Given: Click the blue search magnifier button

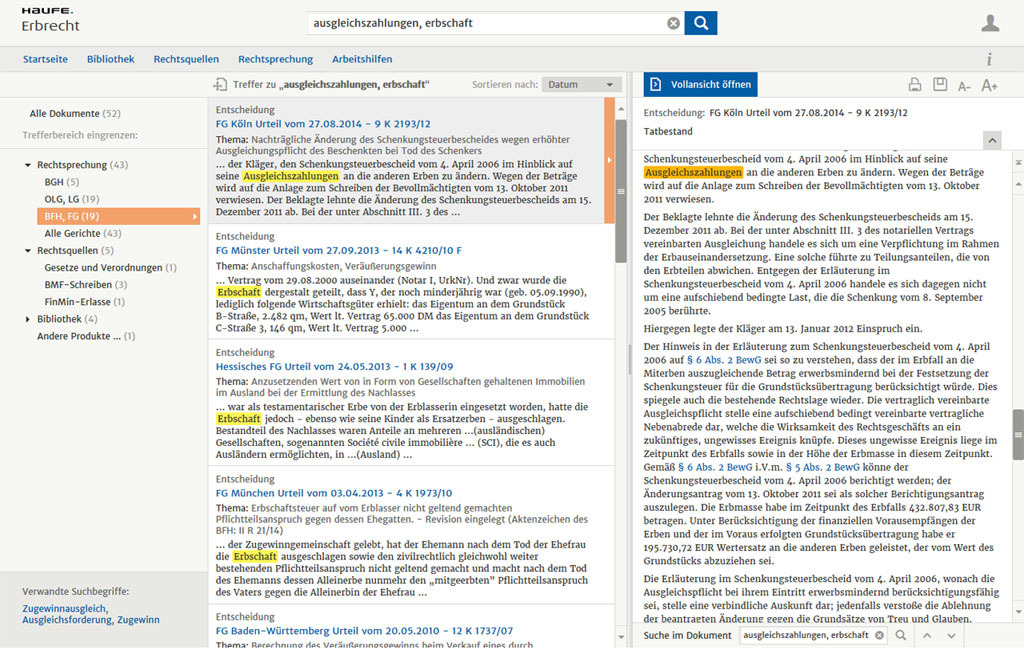Looking at the screenshot, I should pyautogui.click(x=701, y=23).
